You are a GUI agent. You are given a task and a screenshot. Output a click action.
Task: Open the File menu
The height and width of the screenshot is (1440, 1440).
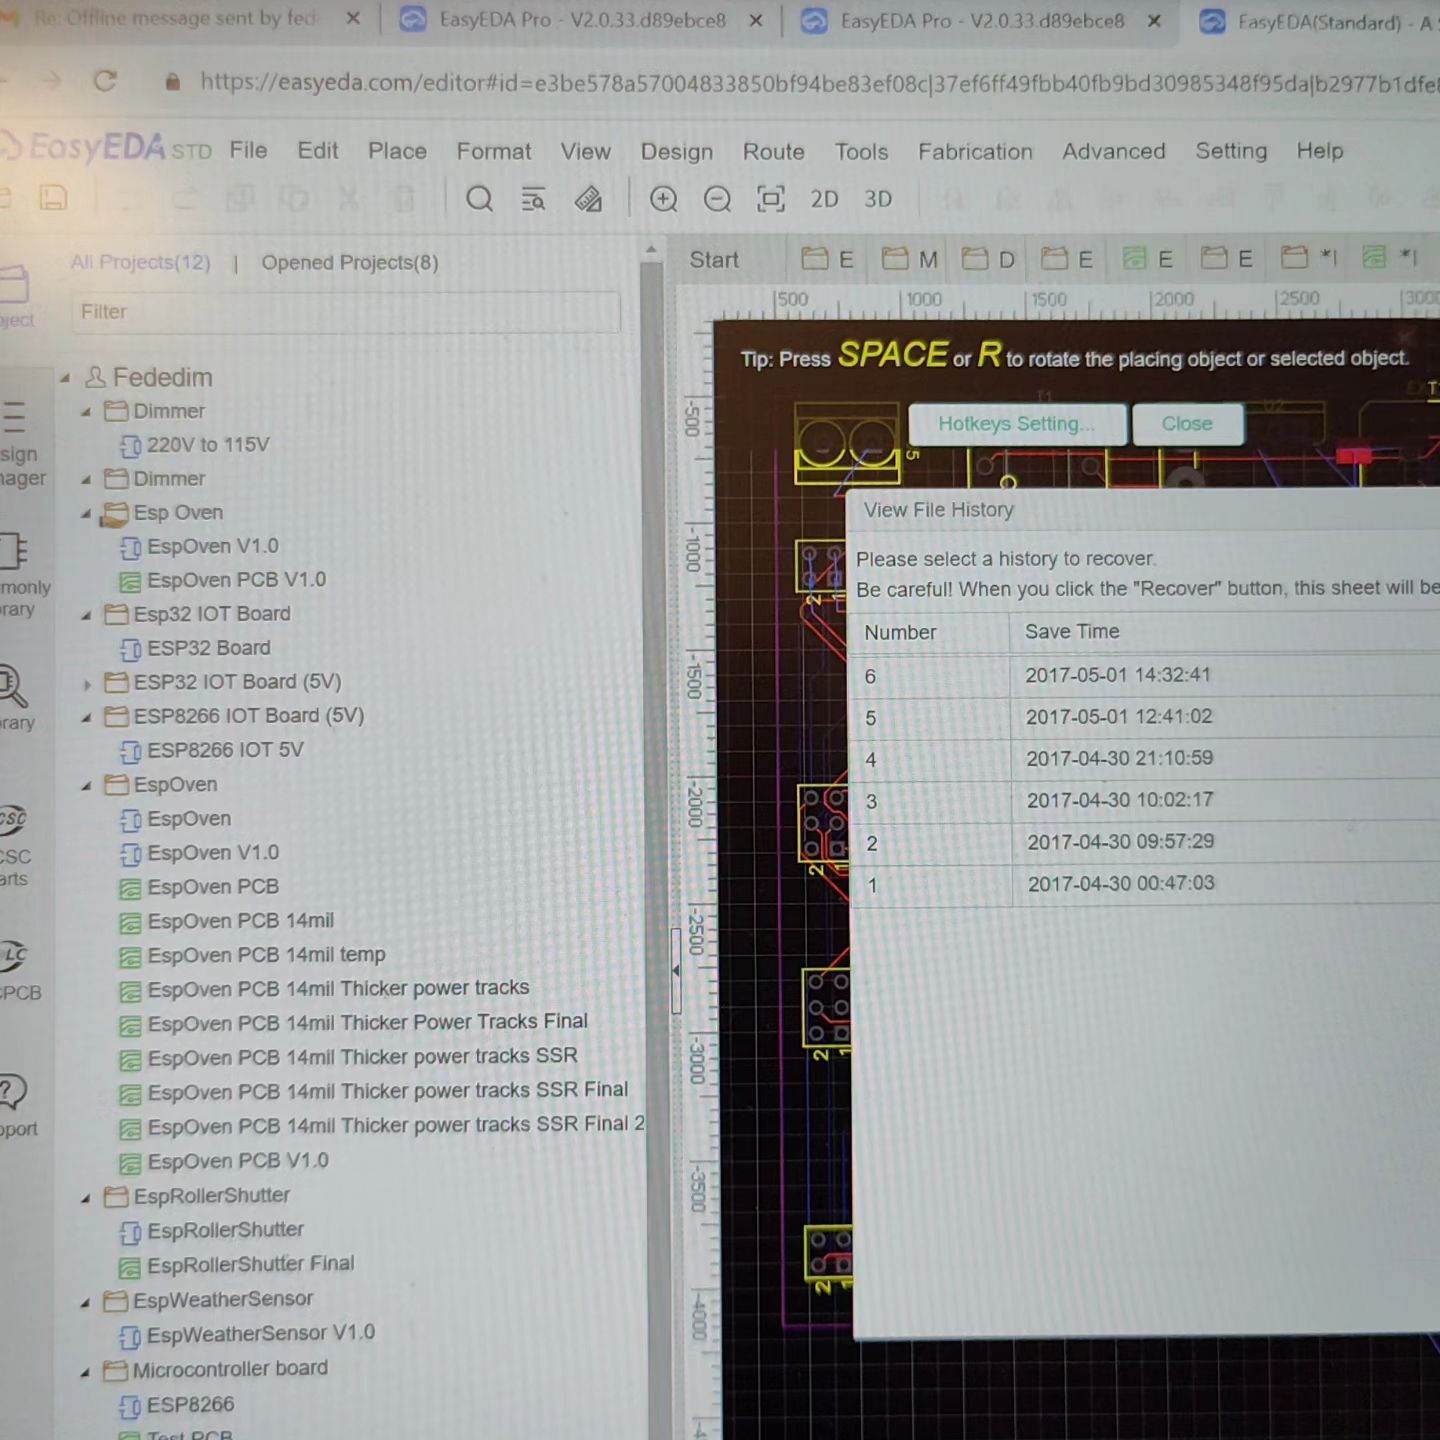pos(248,150)
